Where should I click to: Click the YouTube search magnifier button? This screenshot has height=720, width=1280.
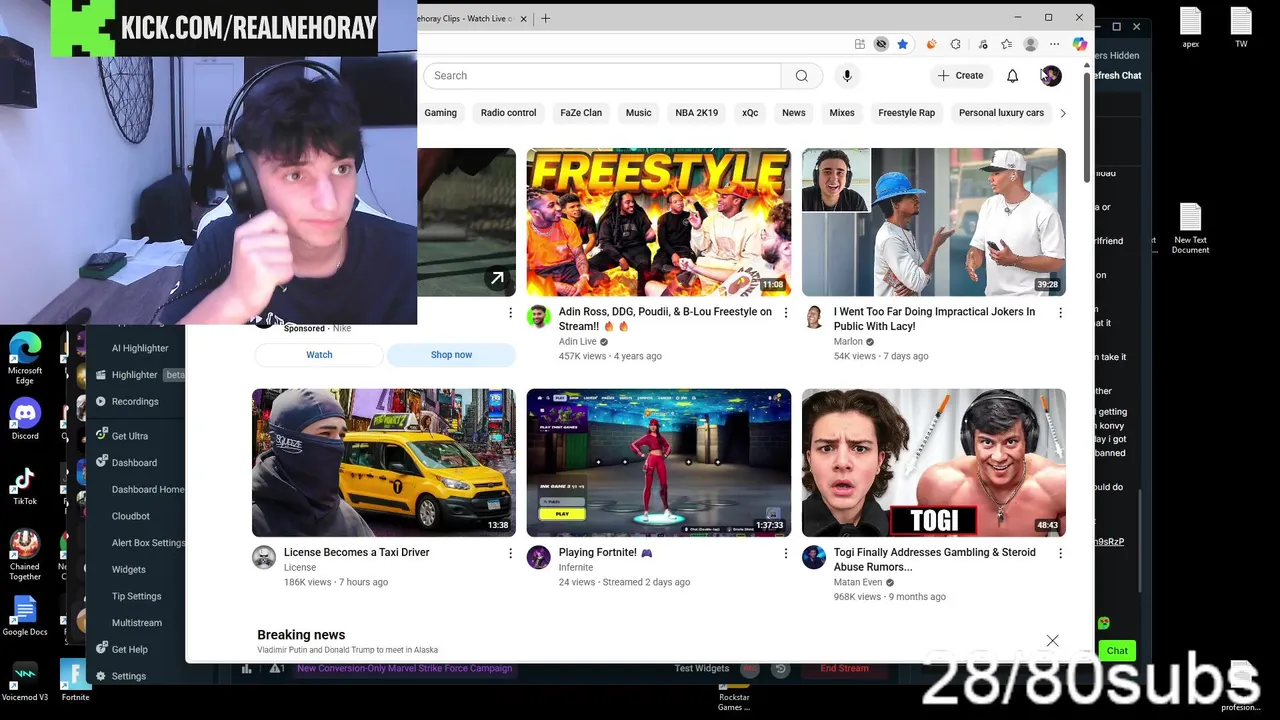(x=802, y=76)
